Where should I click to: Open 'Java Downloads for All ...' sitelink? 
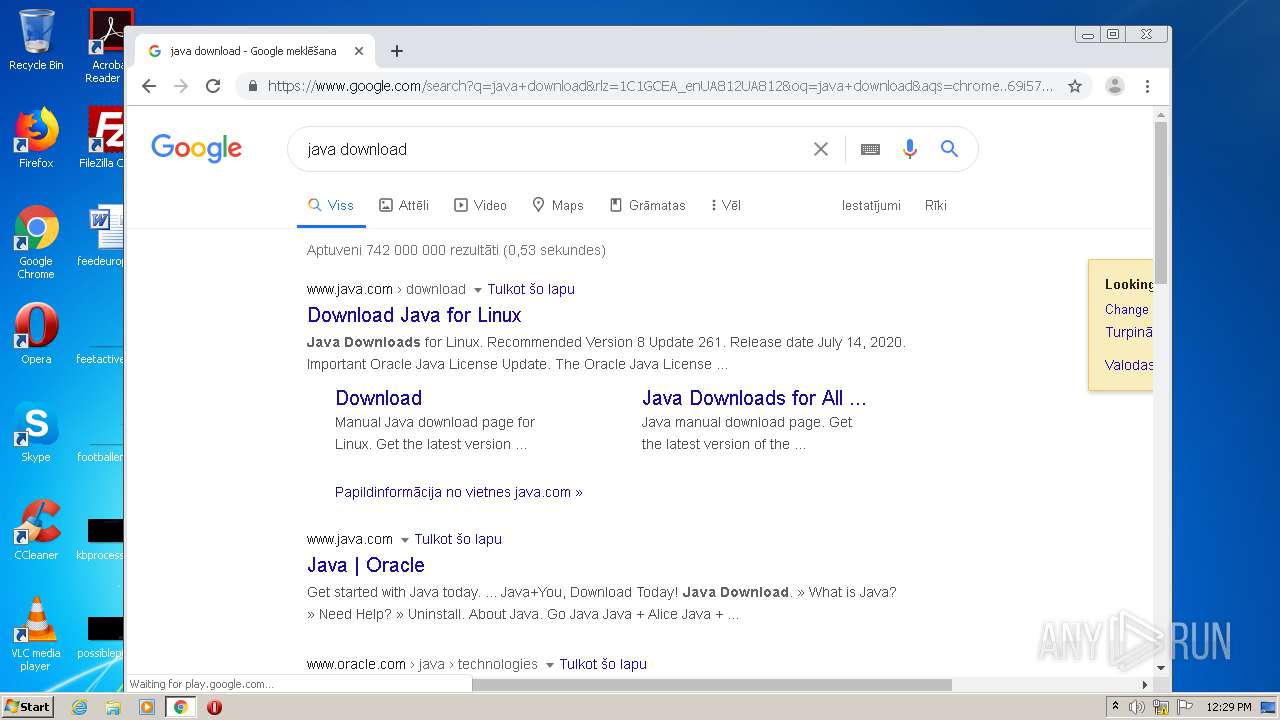[754, 398]
